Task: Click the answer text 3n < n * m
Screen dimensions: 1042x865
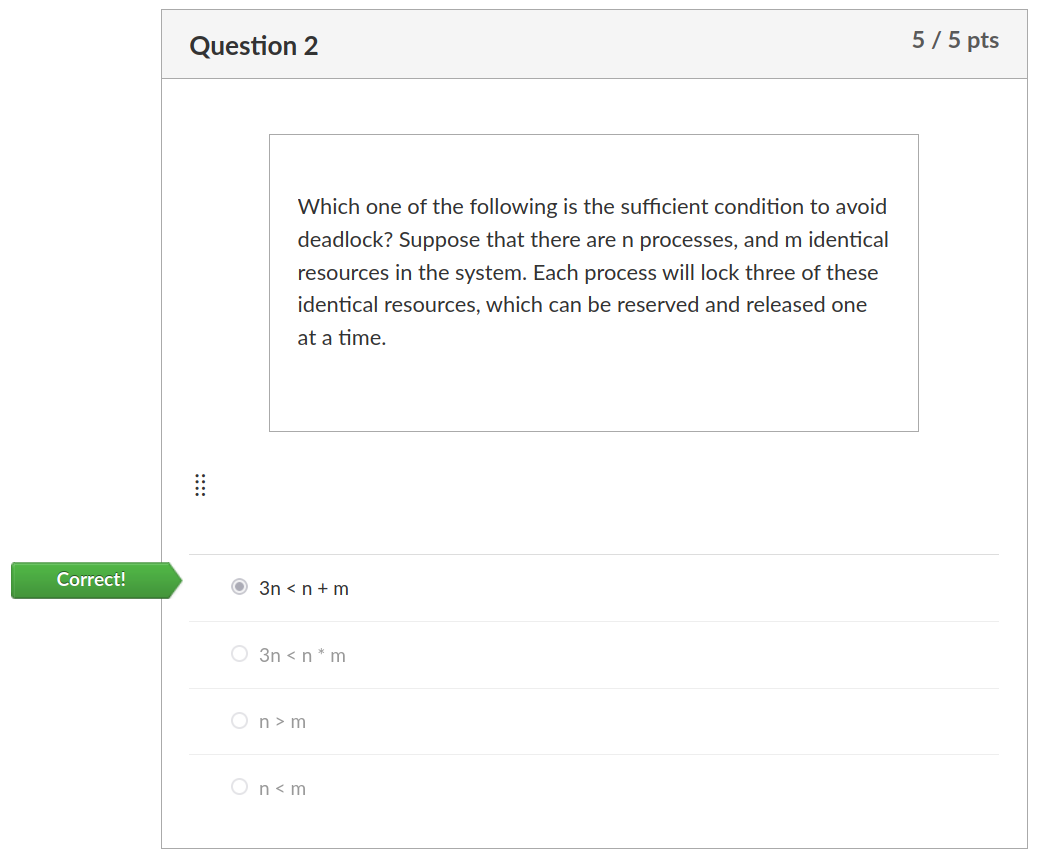Action: point(302,656)
